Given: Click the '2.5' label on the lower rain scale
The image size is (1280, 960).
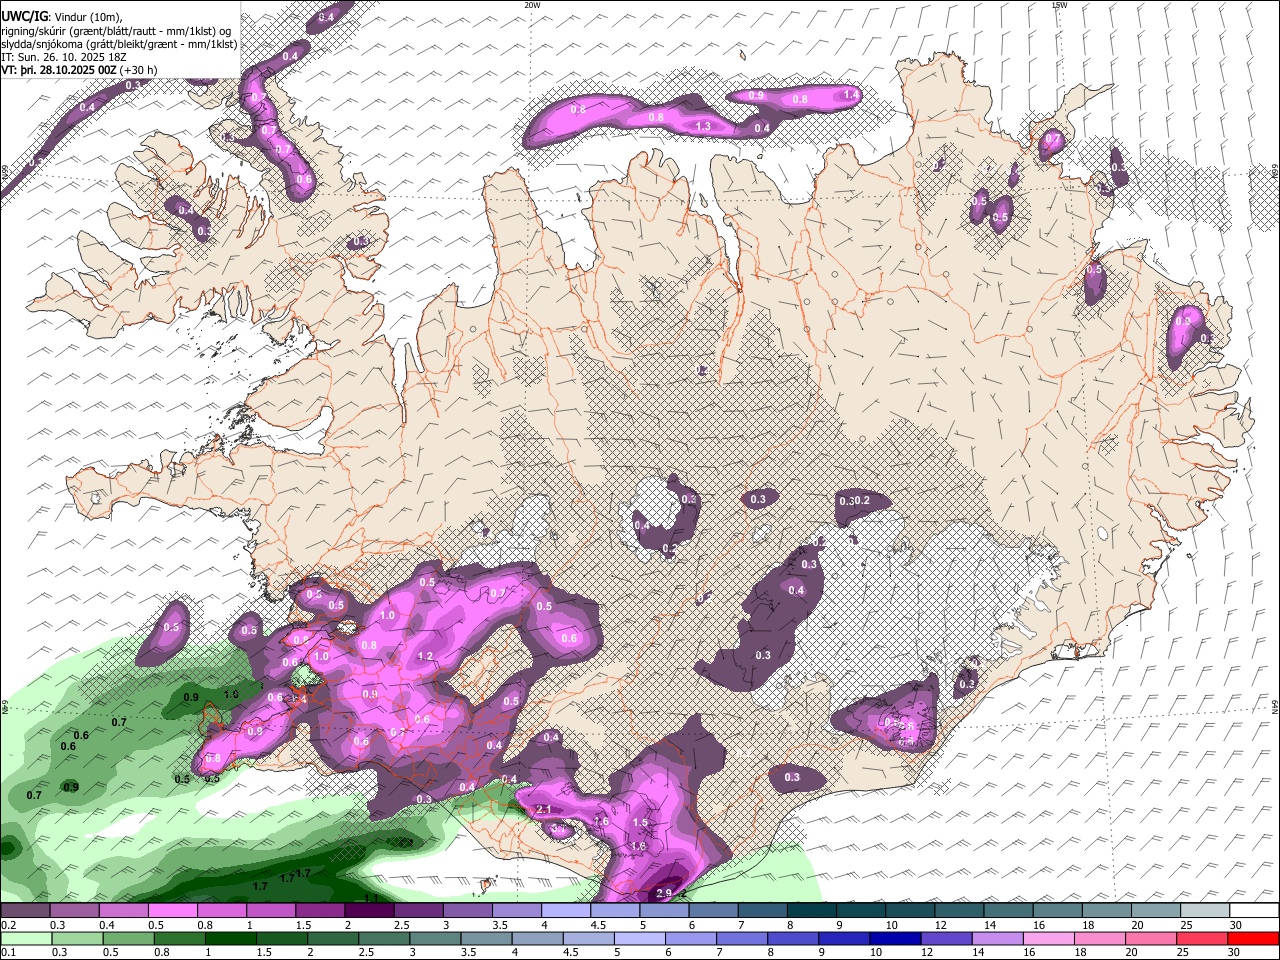Looking at the screenshot, I should coord(366,952).
